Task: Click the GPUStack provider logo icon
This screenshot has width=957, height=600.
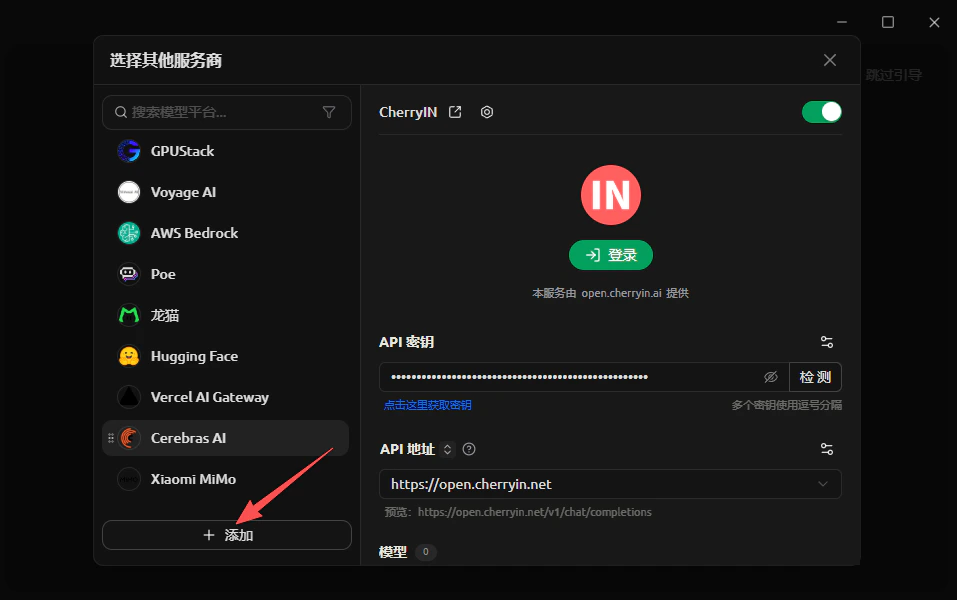Action: pos(129,151)
